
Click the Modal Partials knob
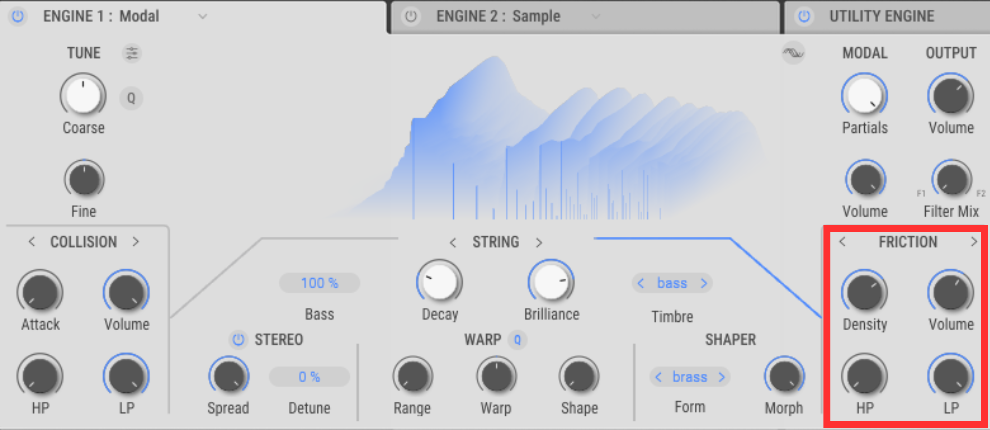[x=864, y=96]
